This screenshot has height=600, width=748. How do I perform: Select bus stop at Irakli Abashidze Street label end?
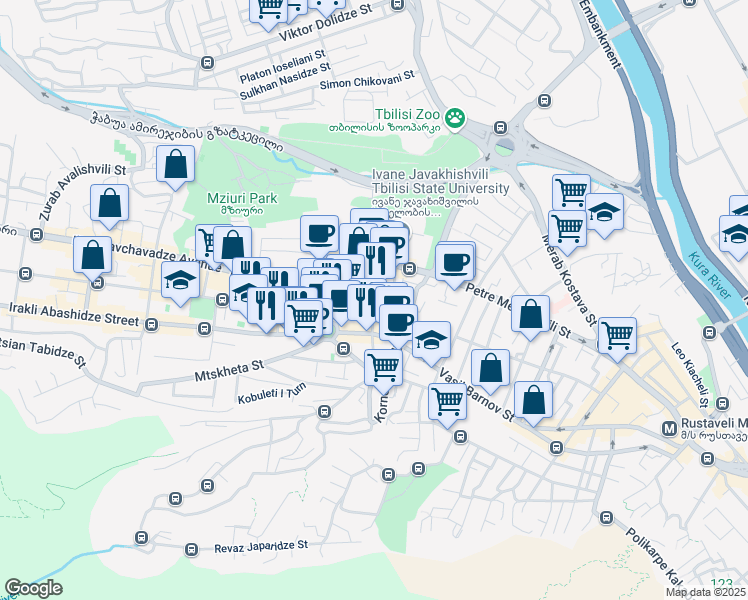coord(152,325)
